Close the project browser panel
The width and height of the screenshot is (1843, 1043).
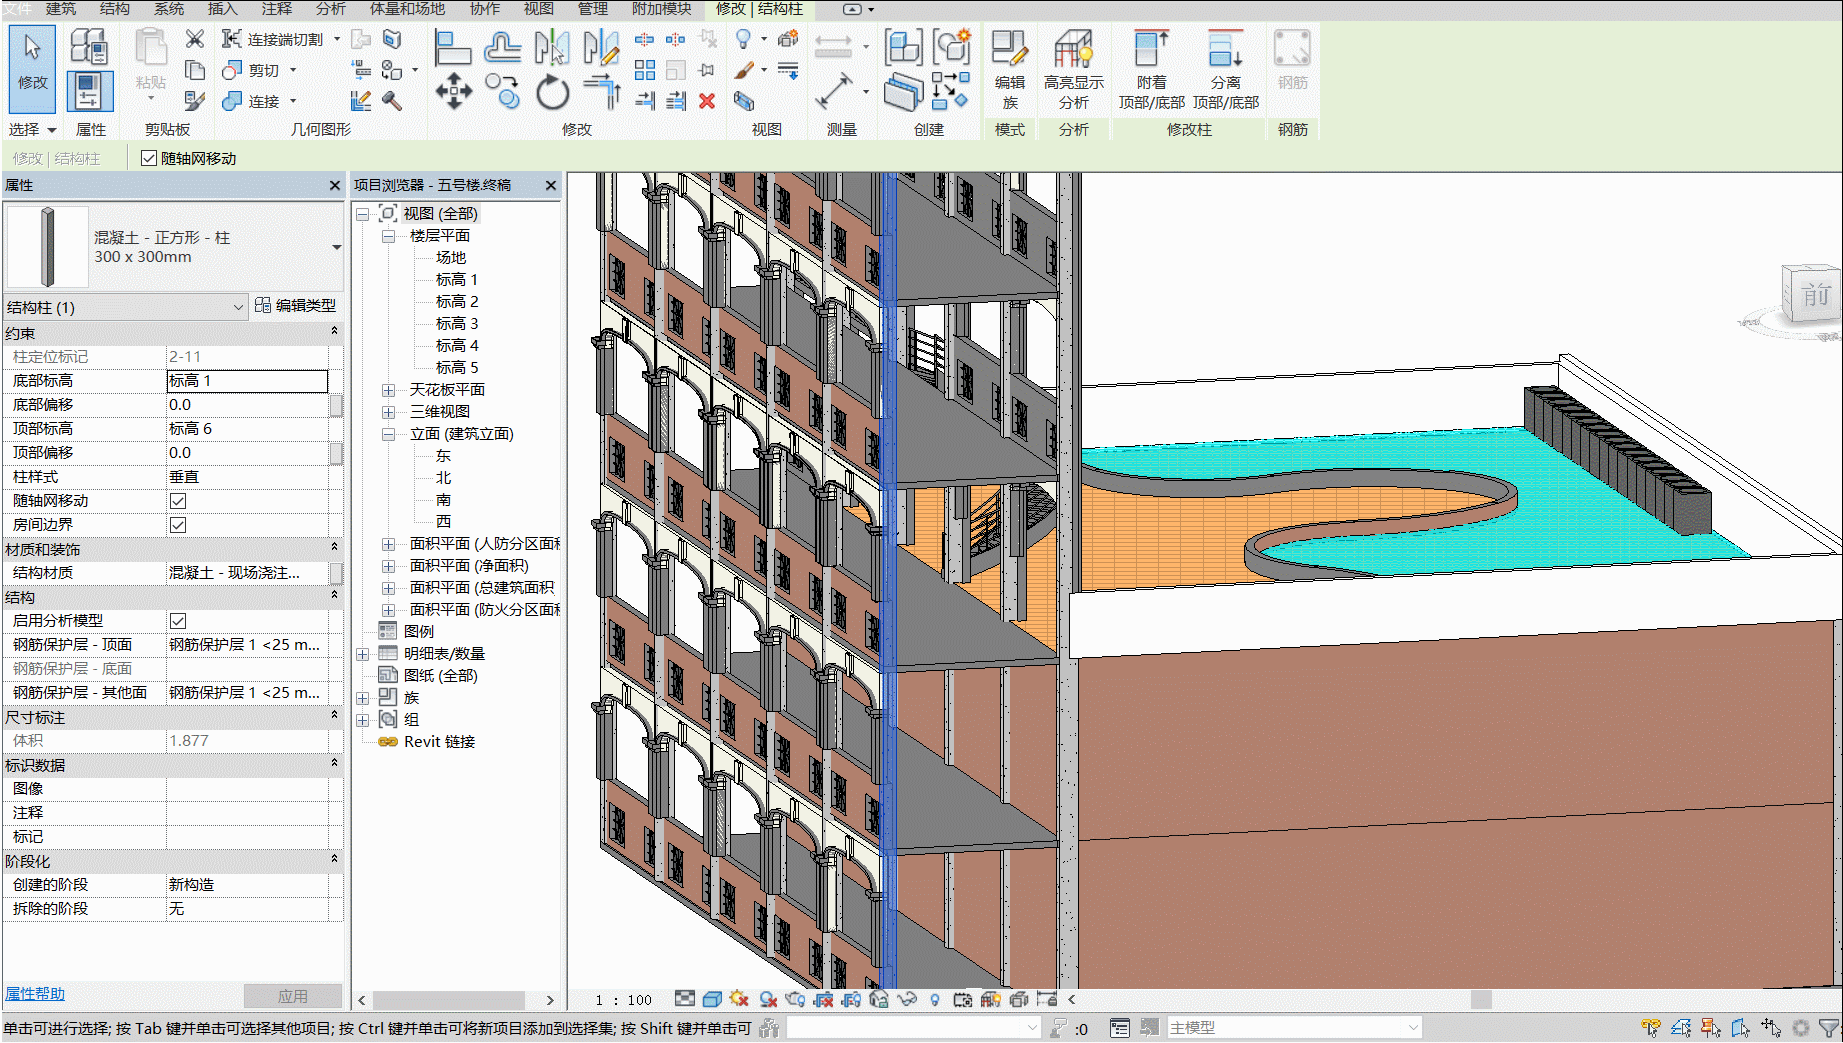(x=550, y=185)
